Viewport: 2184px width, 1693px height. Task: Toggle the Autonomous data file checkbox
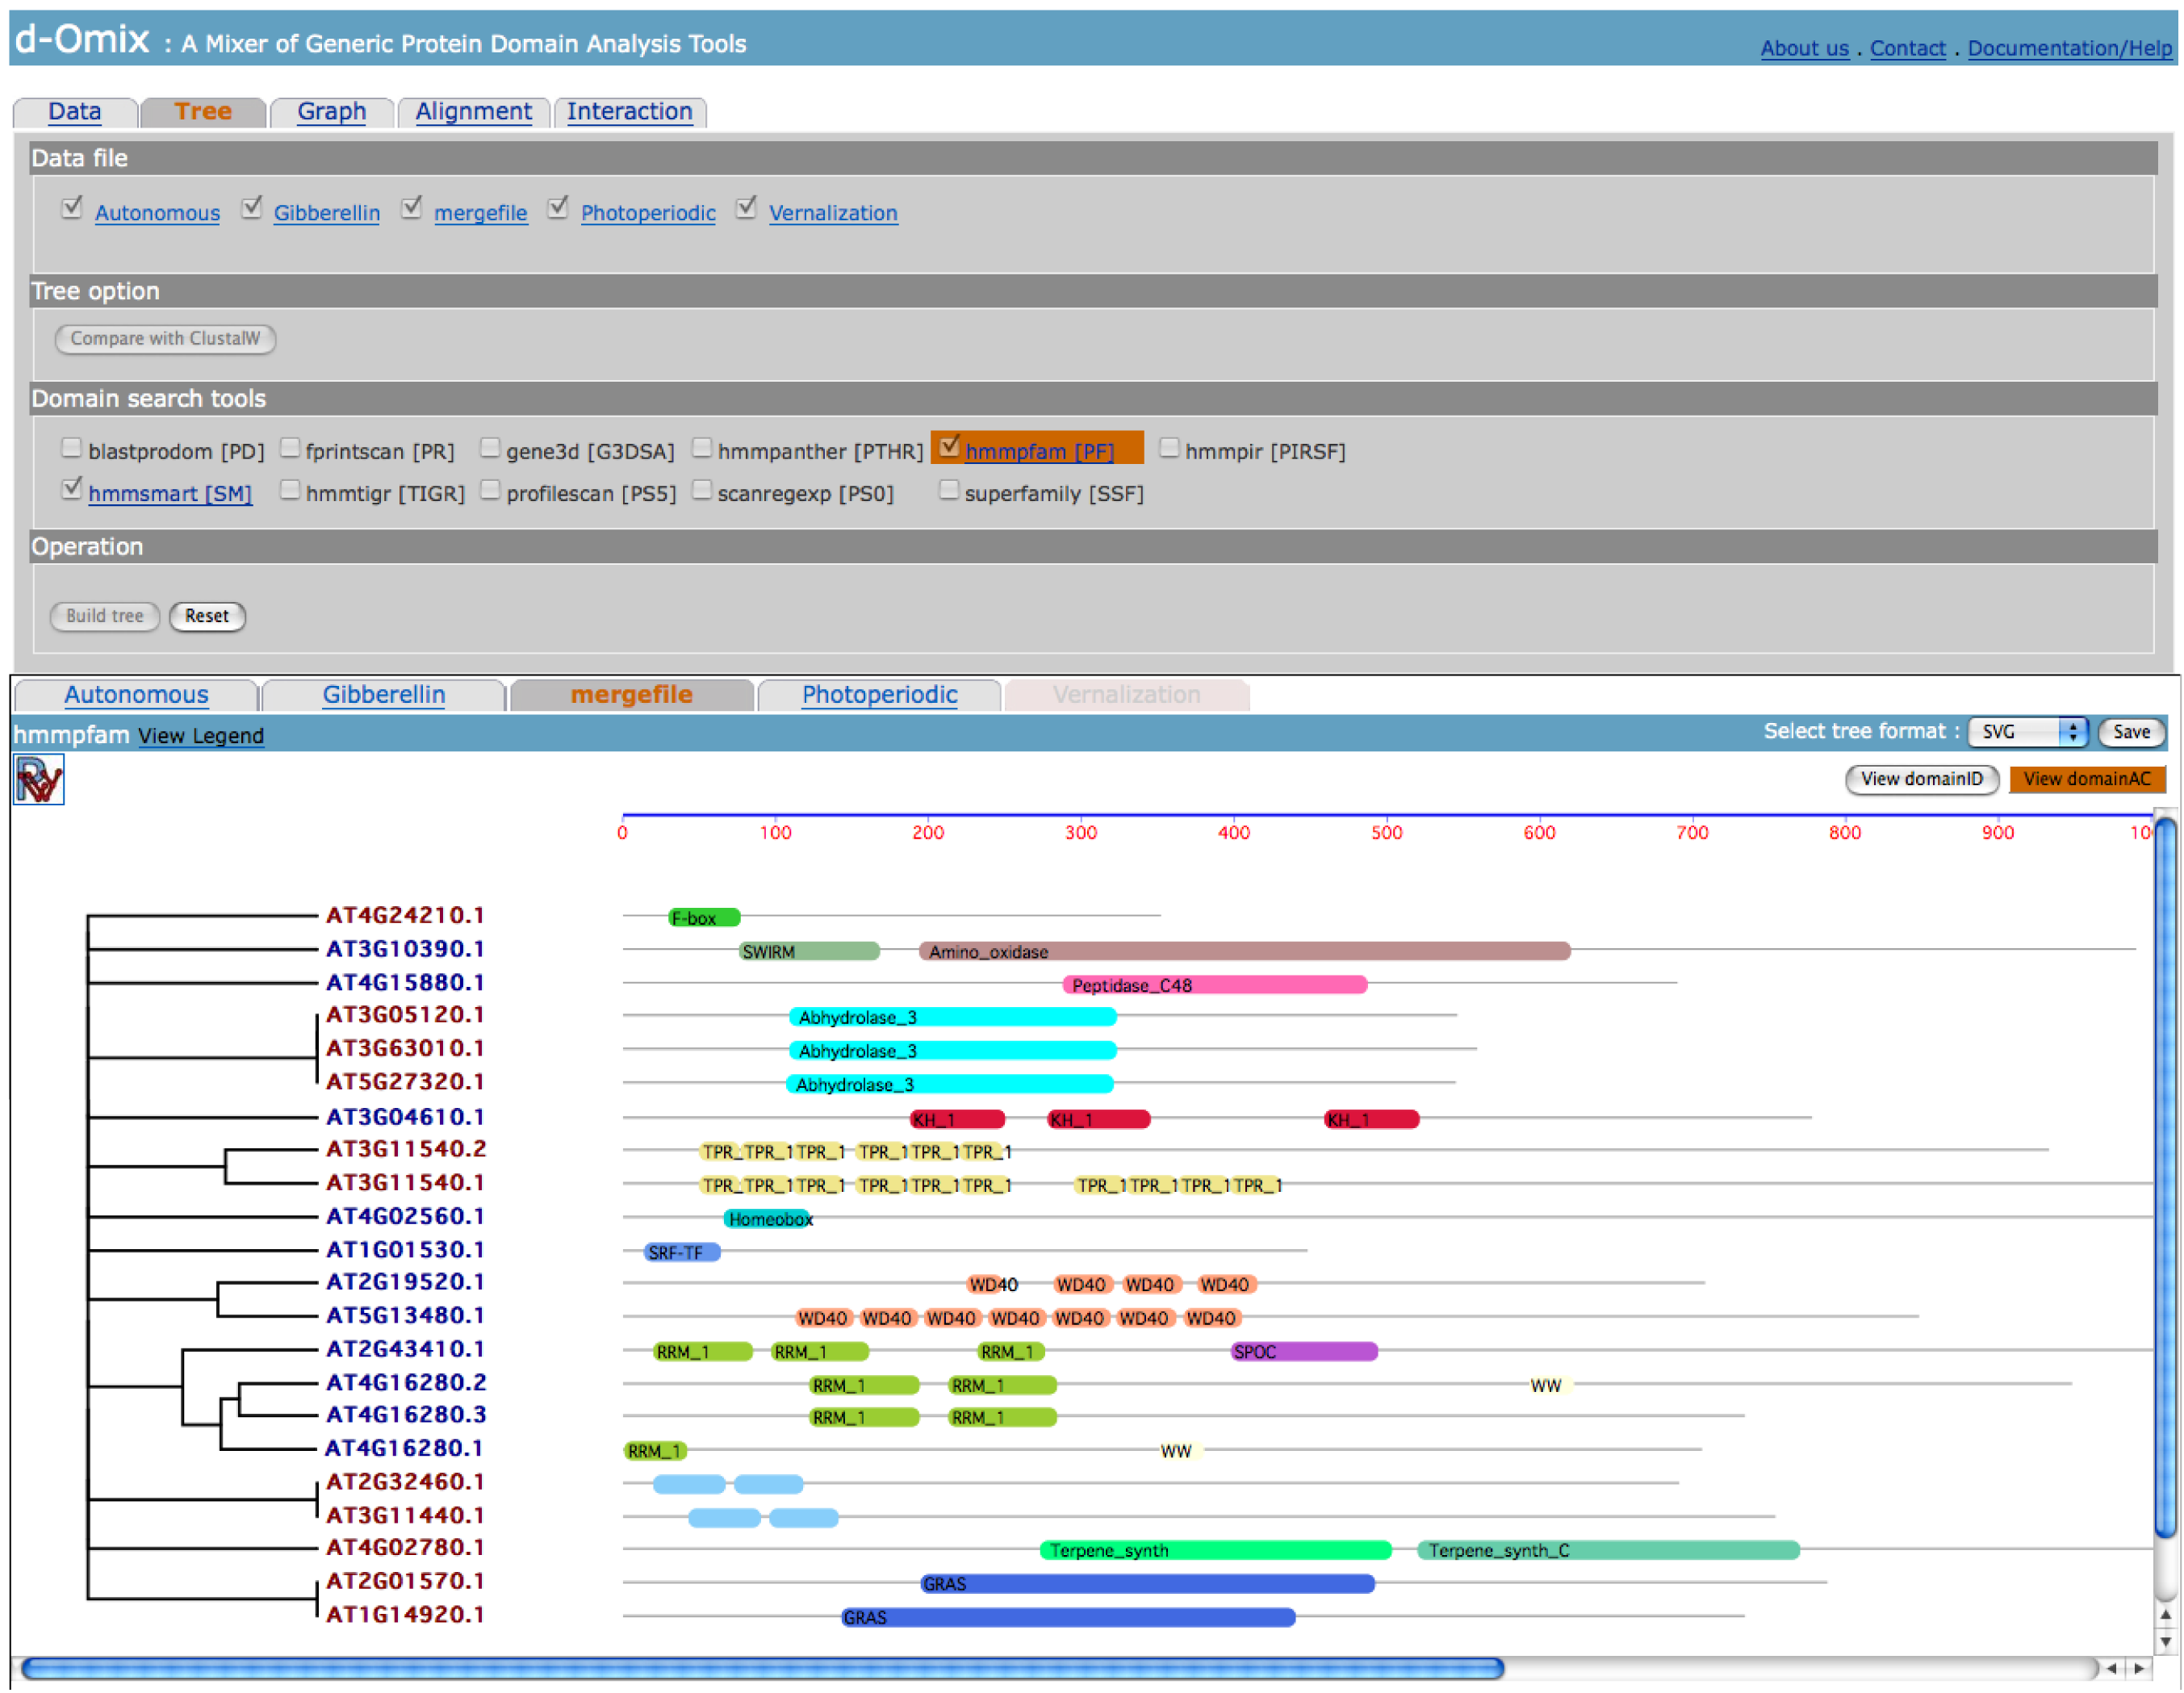72,207
